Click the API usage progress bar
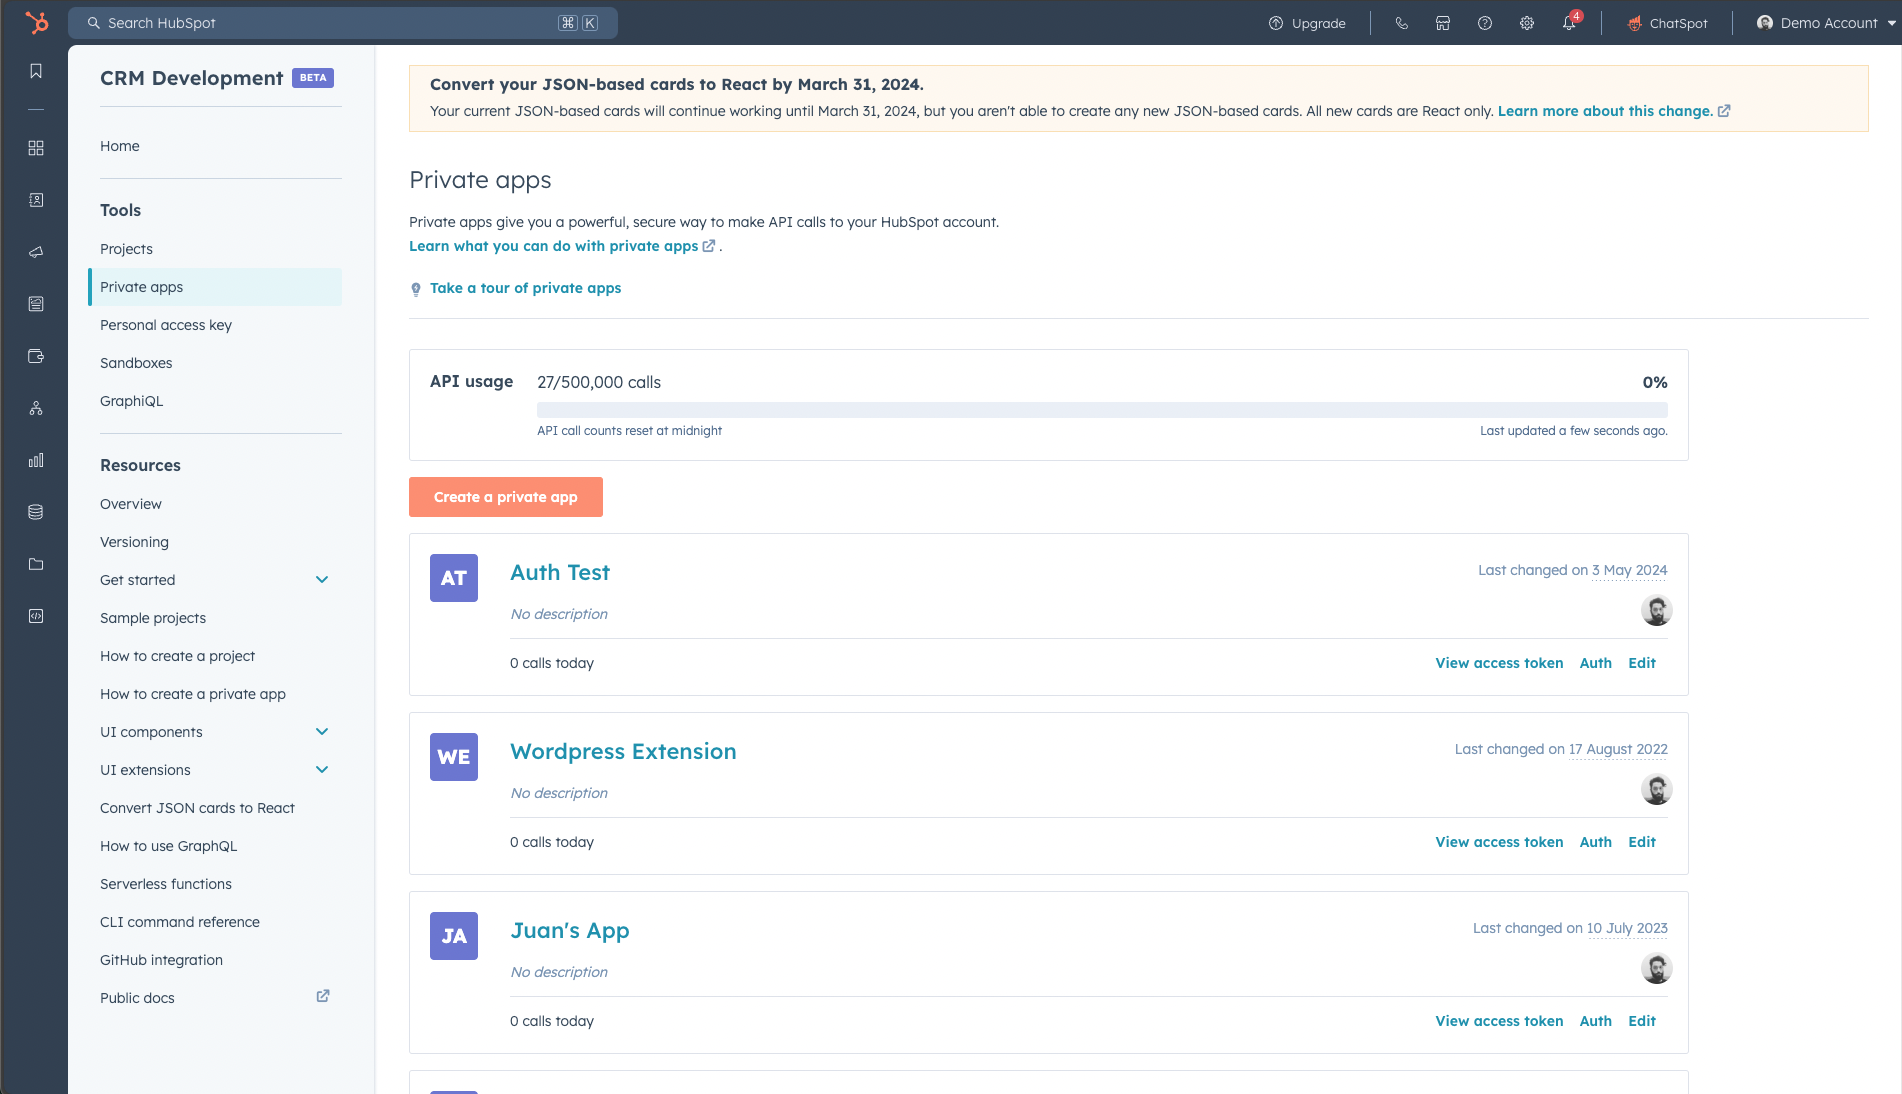 (1102, 410)
